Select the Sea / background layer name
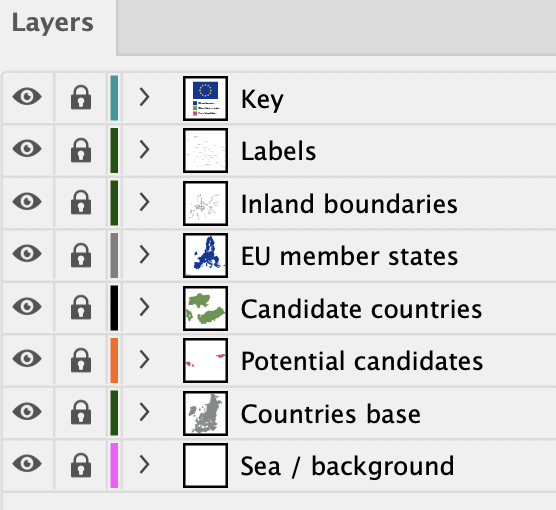Viewport: 556px width, 510px height. pyautogui.click(x=347, y=466)
